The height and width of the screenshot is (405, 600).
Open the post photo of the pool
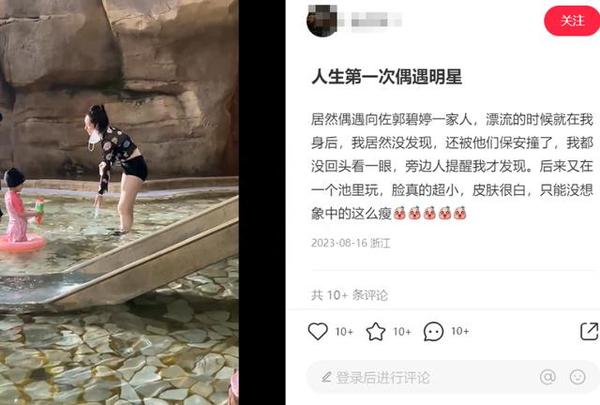coord(119,202)
